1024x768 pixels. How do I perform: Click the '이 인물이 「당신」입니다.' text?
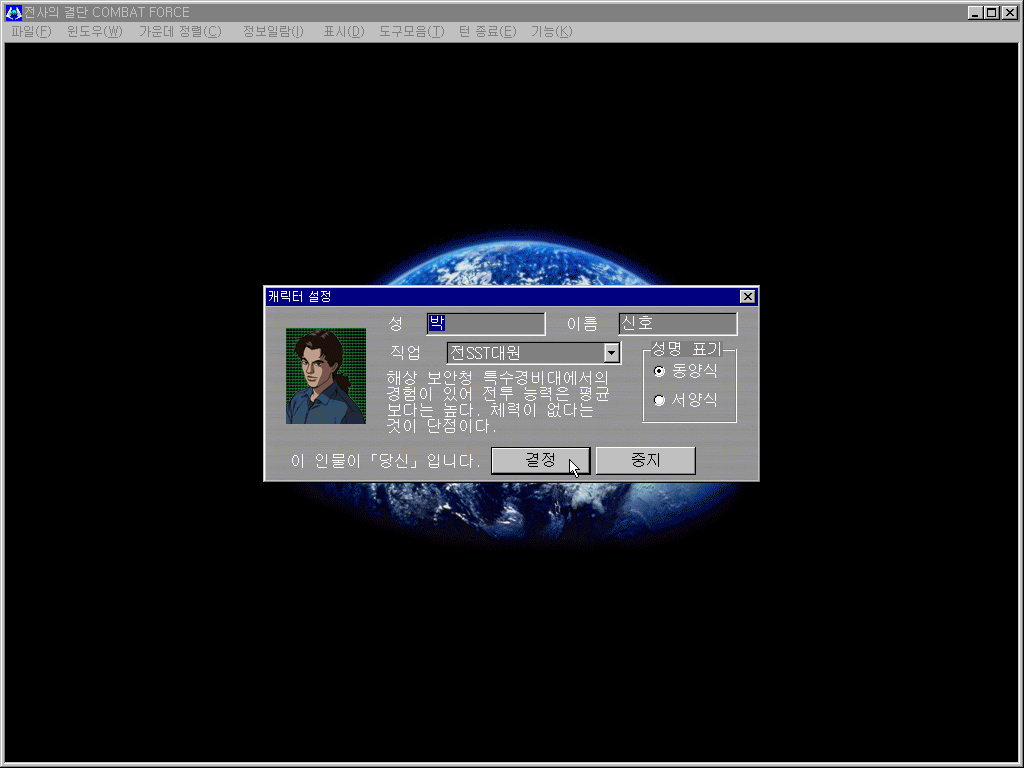(385, 460)
